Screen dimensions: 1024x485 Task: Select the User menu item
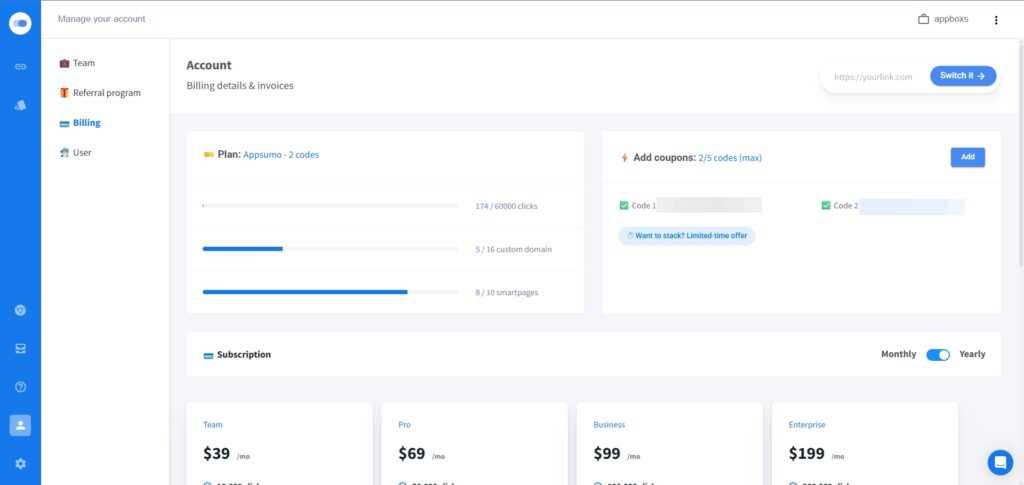(82, 153)
